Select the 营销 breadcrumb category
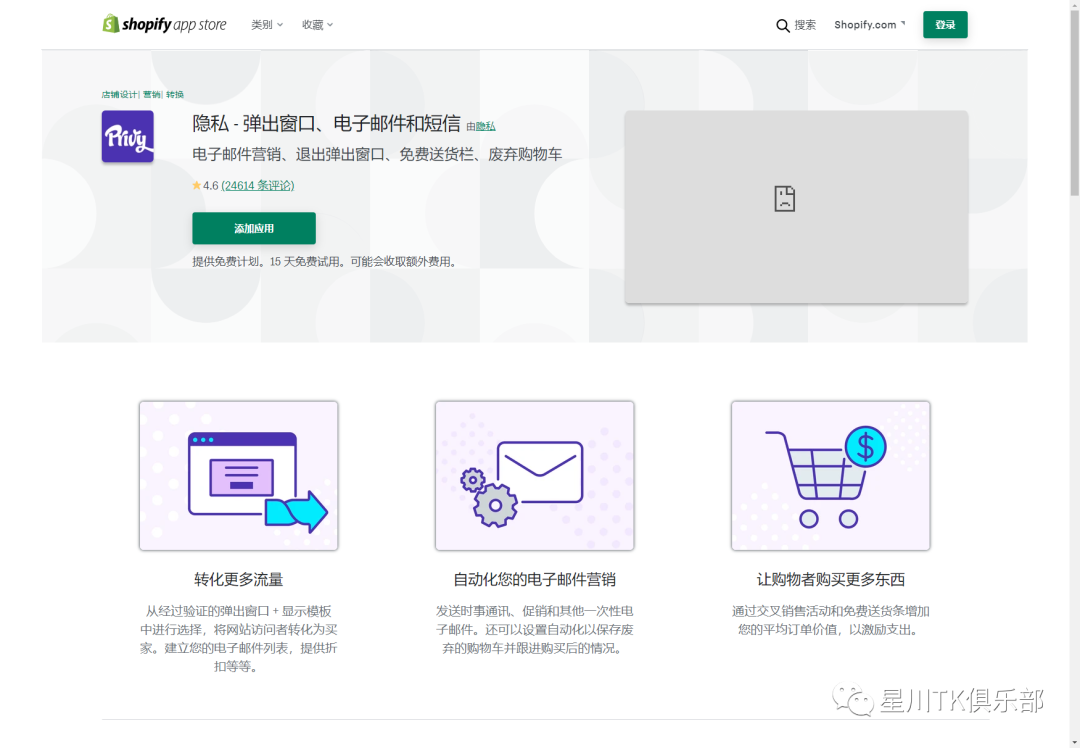1080x748 pixels. [151, 94]
